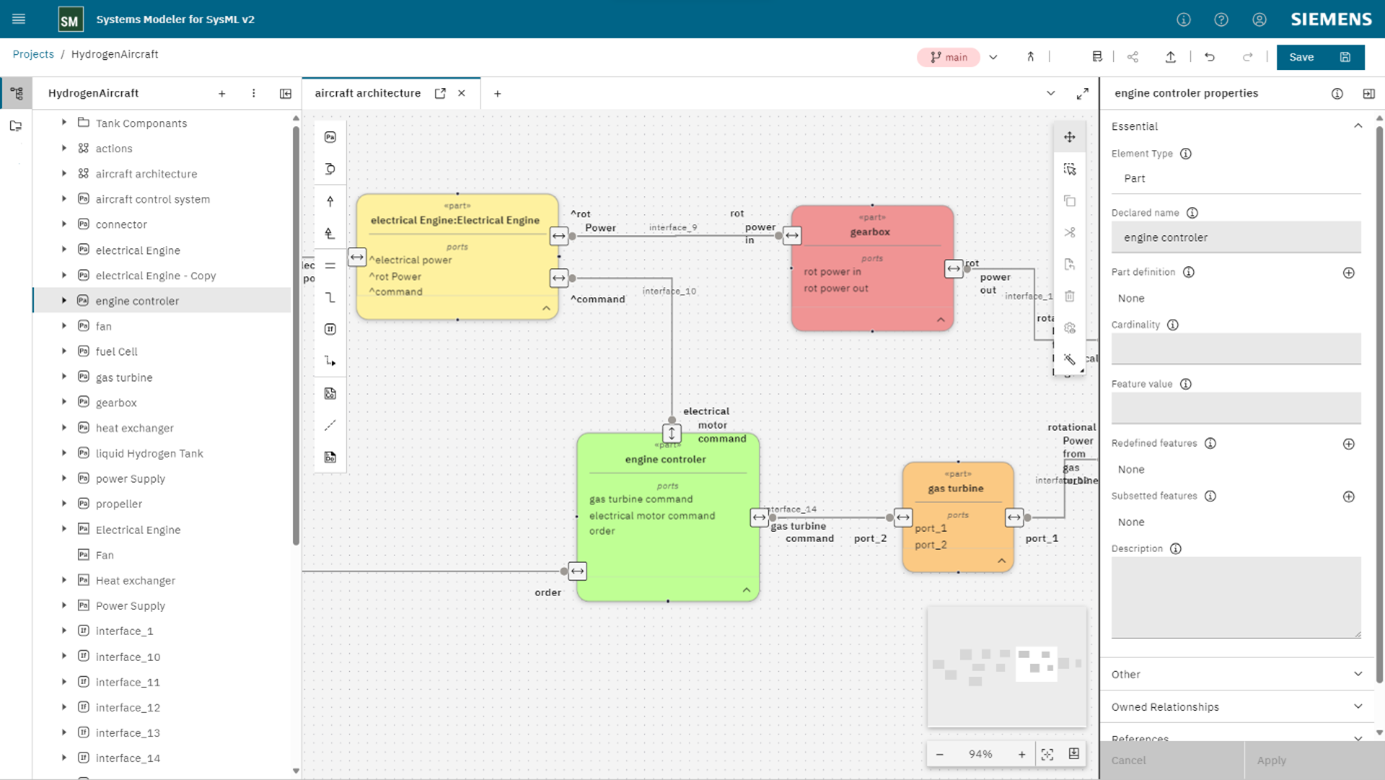This screenshot has width=1385, height=780.
Task: Open the element settings gear icon
Action: (1069, 328)
